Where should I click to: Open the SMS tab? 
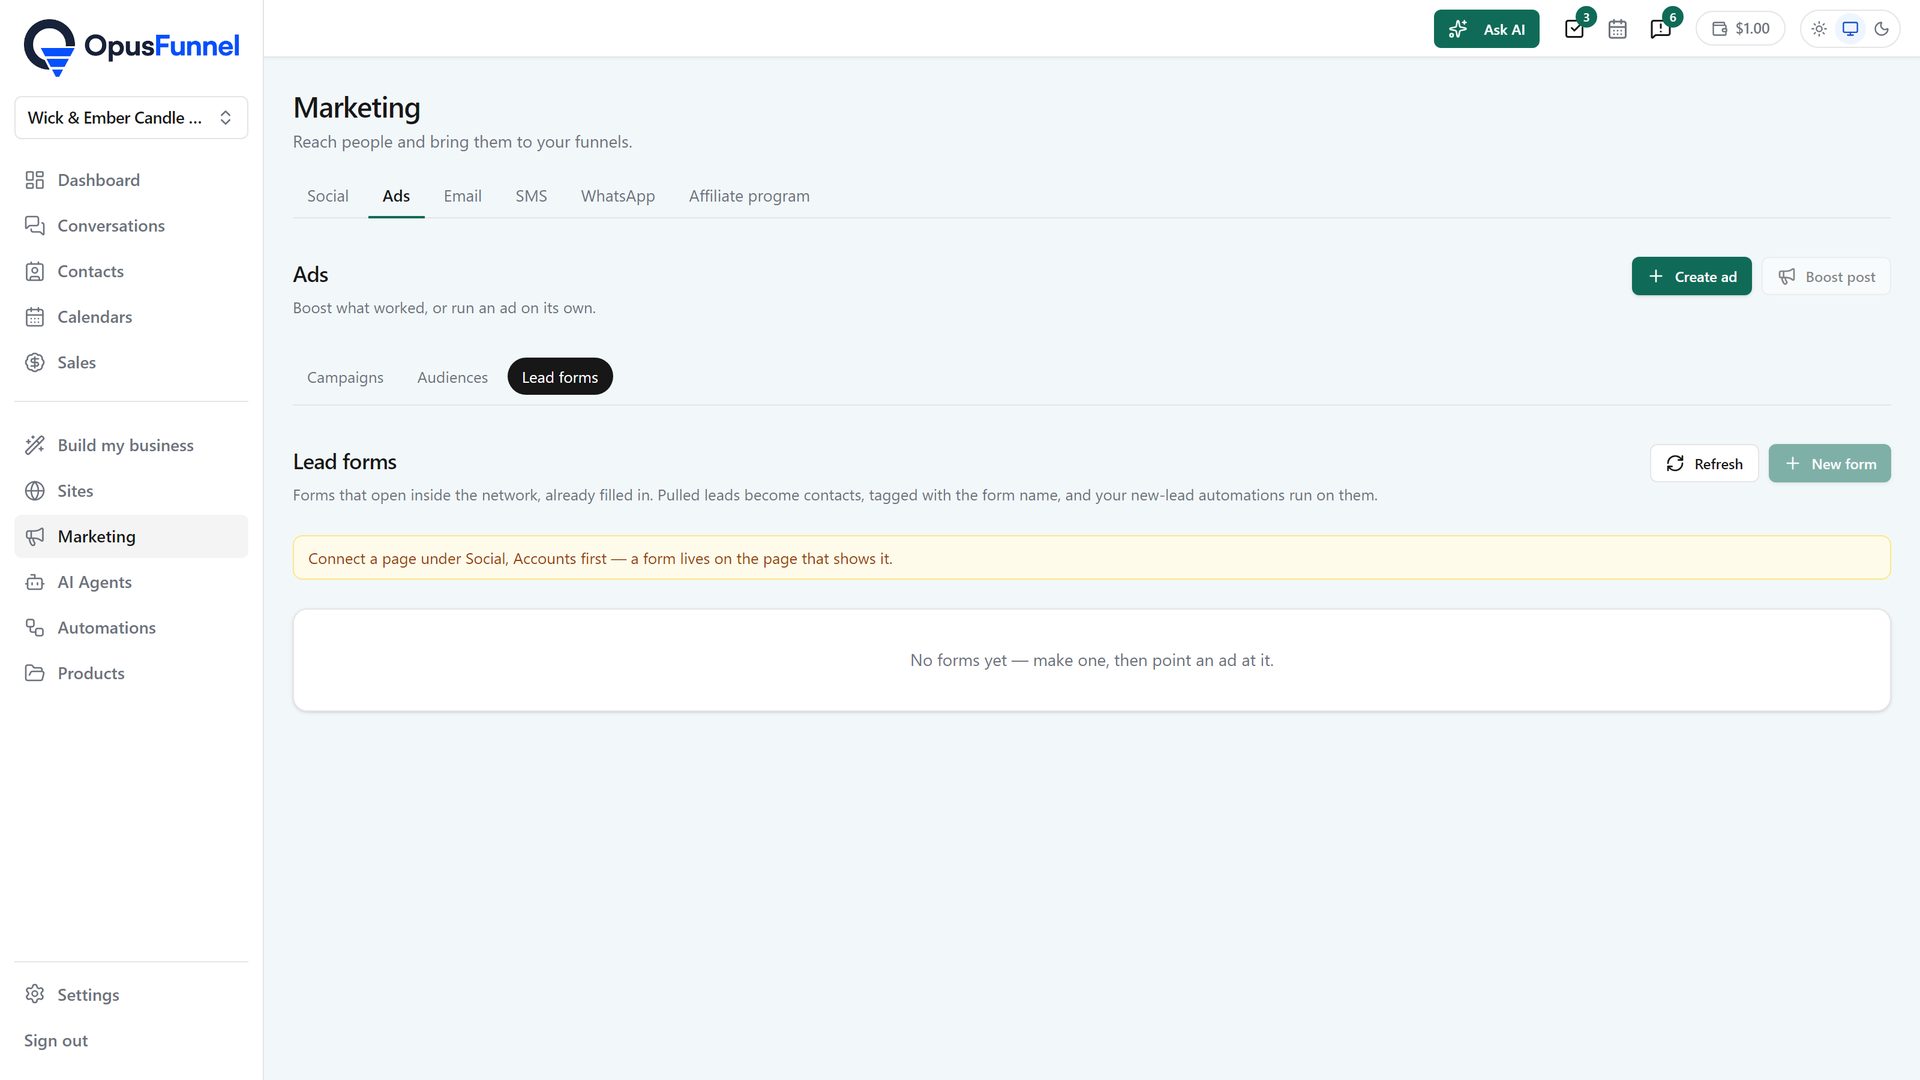[531, 196]
